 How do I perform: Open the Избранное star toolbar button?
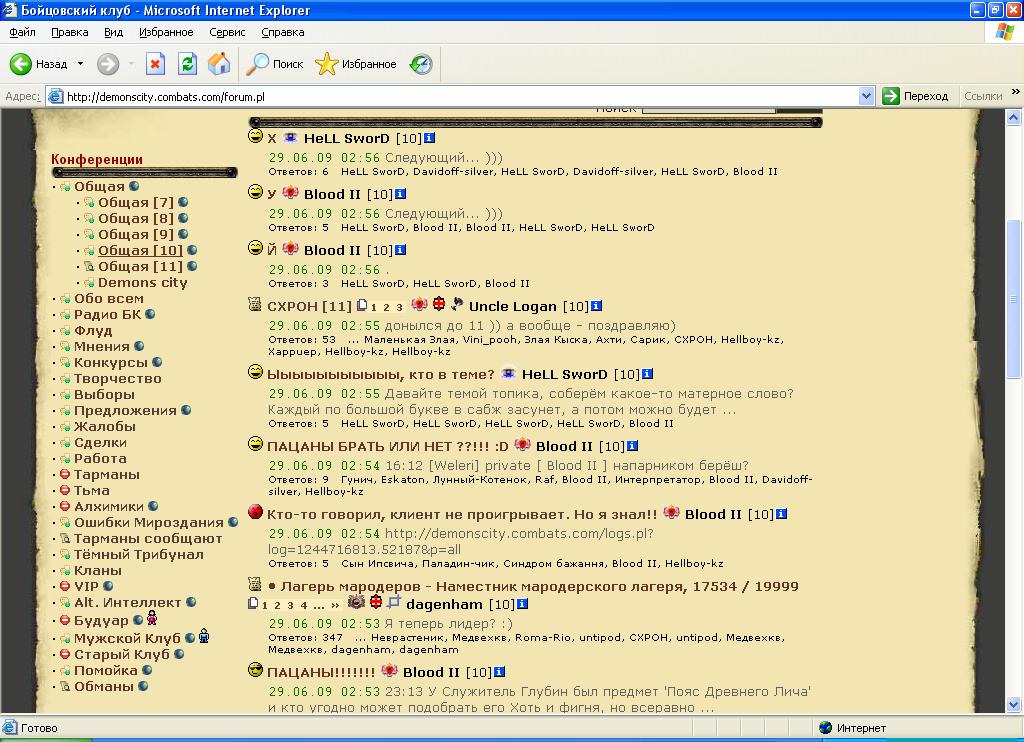[356, 64]
